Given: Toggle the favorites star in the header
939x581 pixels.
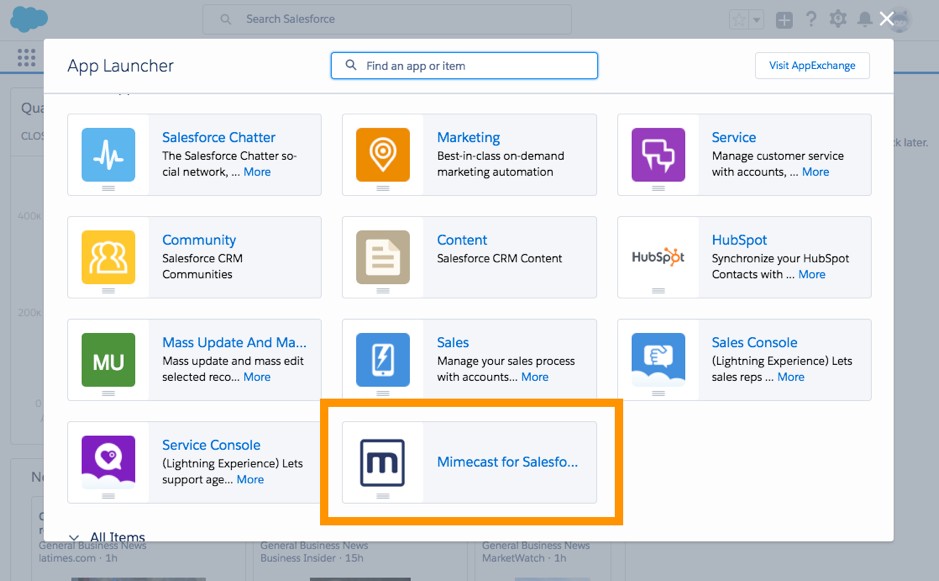Looking at the screenshot, I should tap(737, 18).
